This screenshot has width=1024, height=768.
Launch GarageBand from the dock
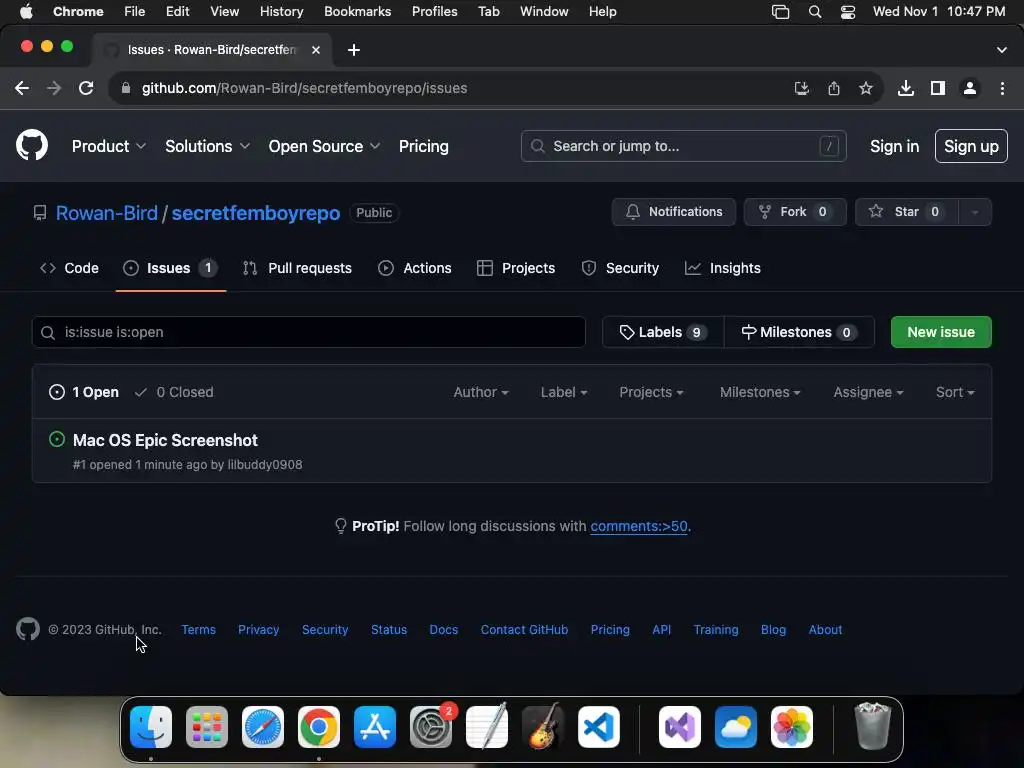coord(543,727)
